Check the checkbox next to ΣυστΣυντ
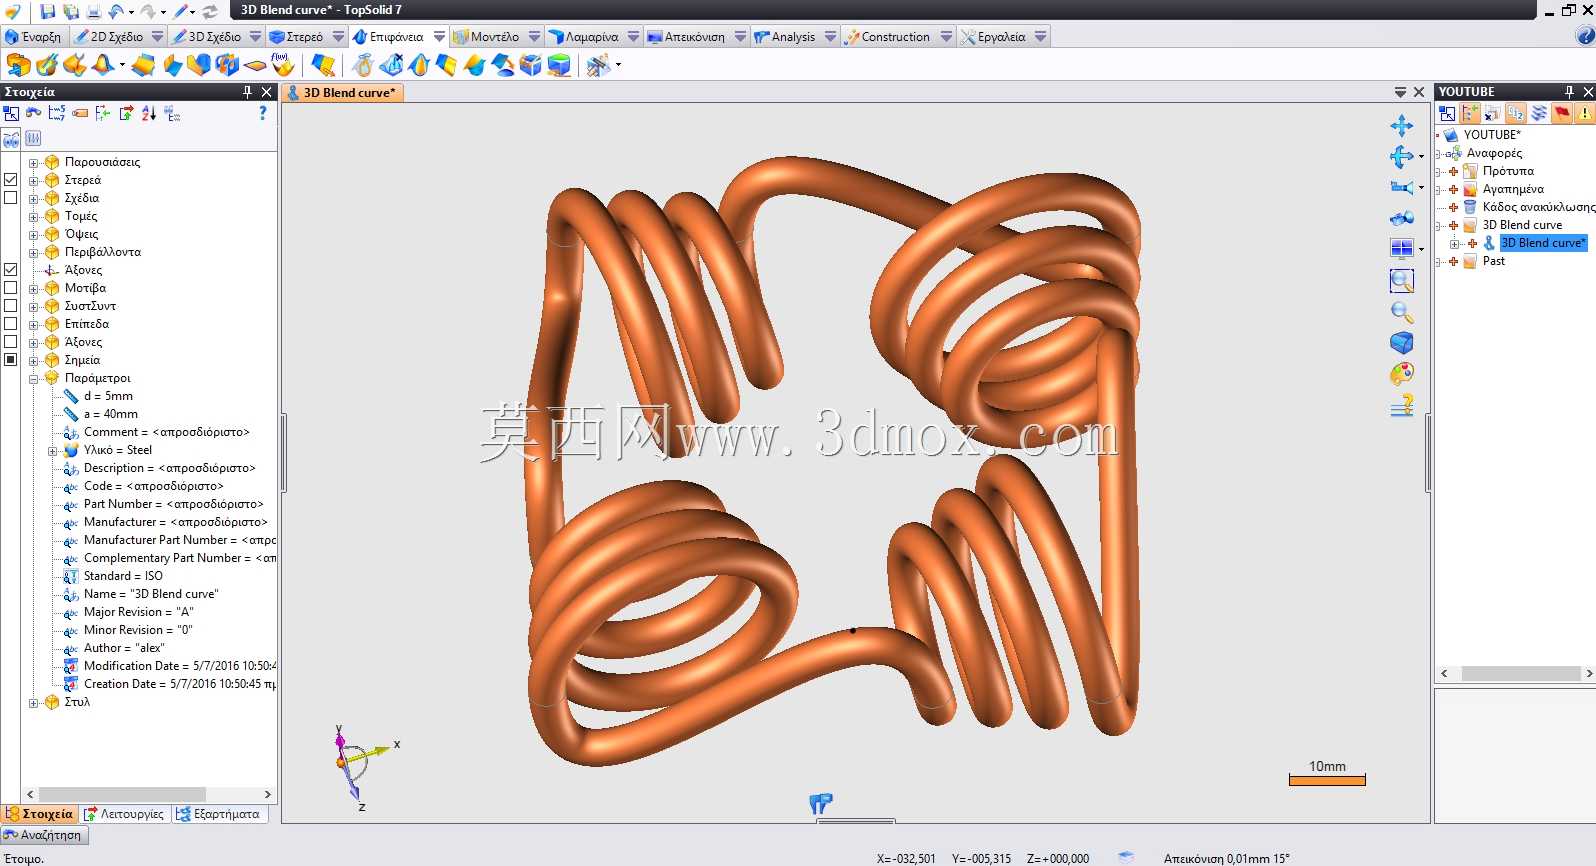Screen dimensions: 1596x866 pyautogui.click(x=11, y=306)
